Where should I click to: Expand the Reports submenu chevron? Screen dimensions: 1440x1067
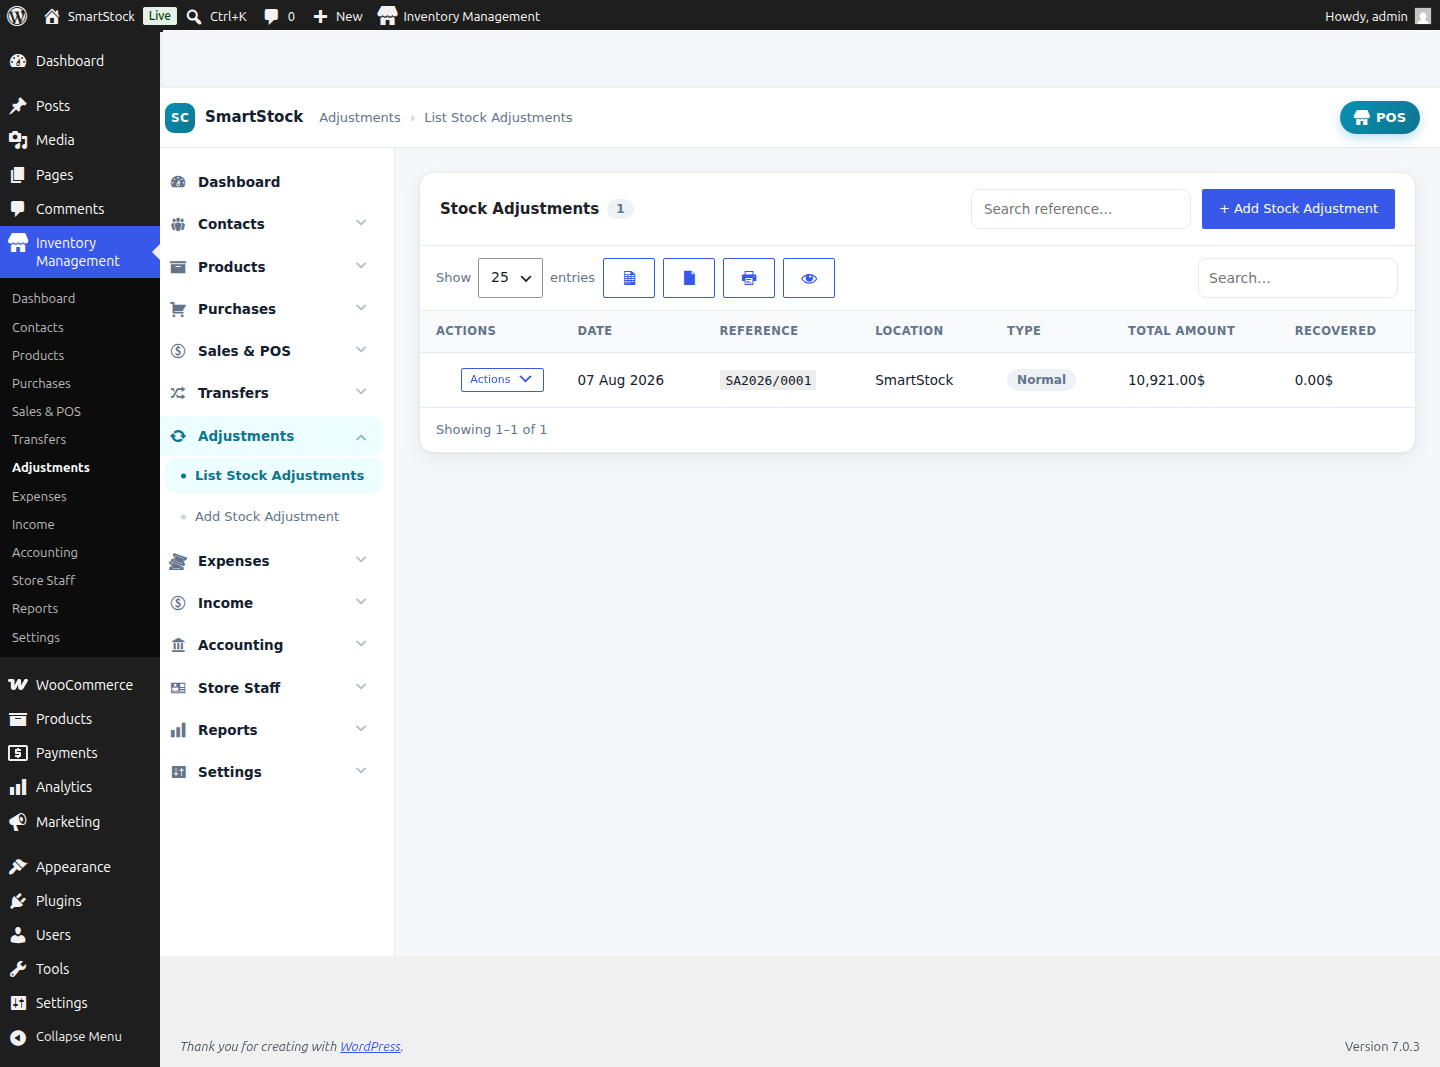click(x=361, y=729)
